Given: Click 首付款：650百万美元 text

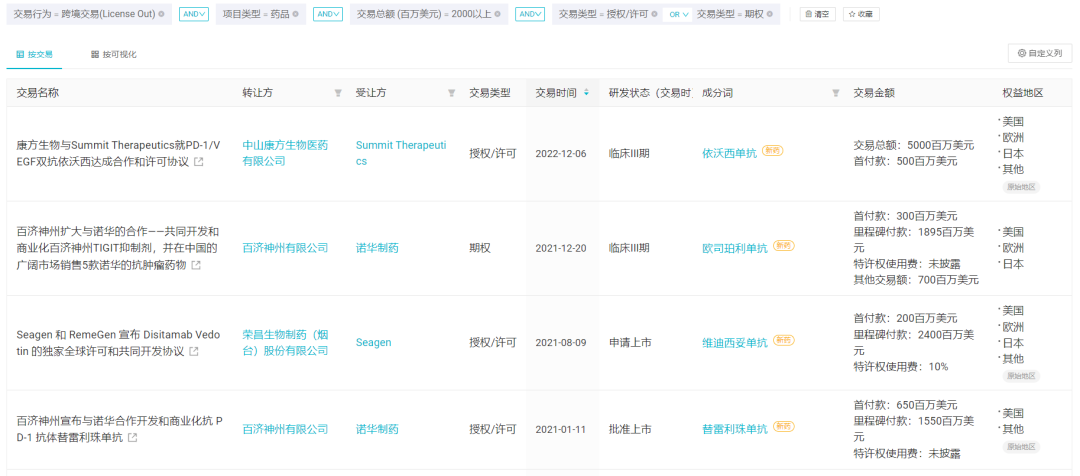Looking at the screenshot, I should 905,405.
